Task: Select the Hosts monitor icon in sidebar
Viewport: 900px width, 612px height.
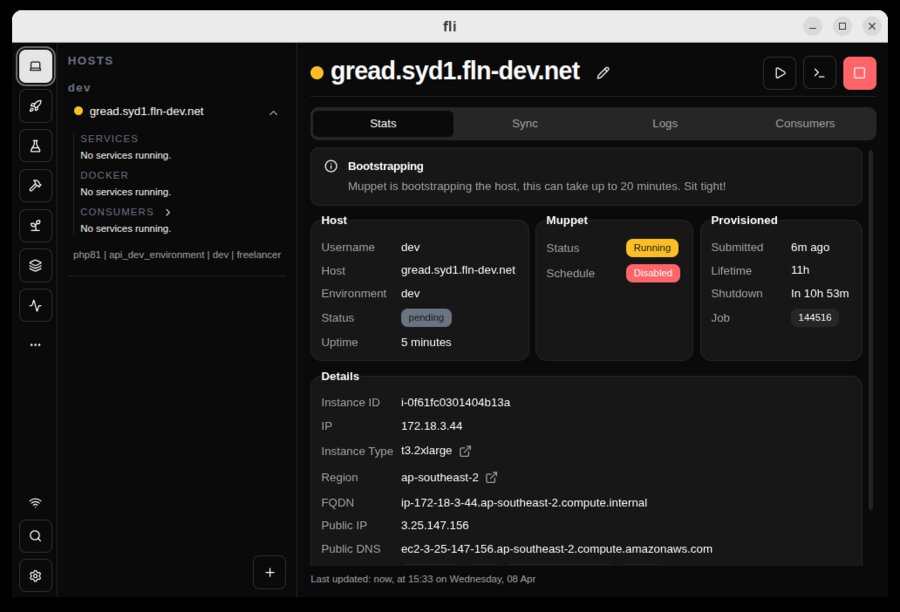Action: (35, 66)
